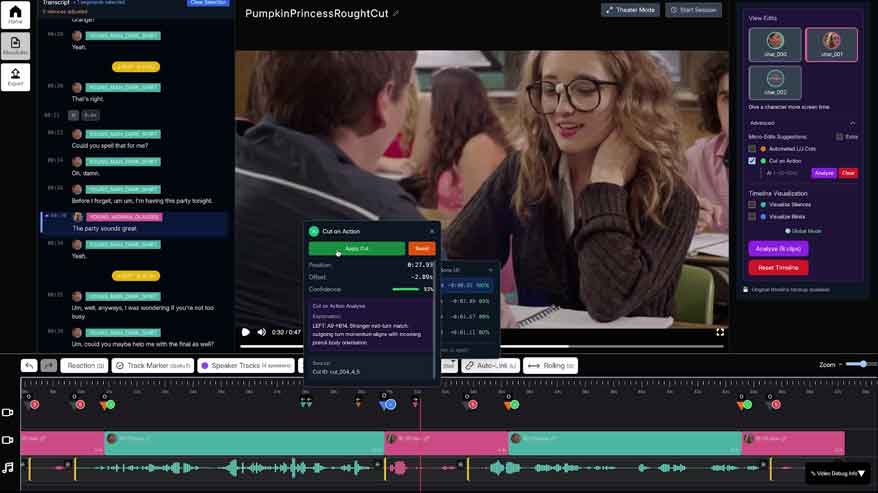Click the undo arrow in the timeline toolbar
The image size is (878, 493).
tap(29, 365)
